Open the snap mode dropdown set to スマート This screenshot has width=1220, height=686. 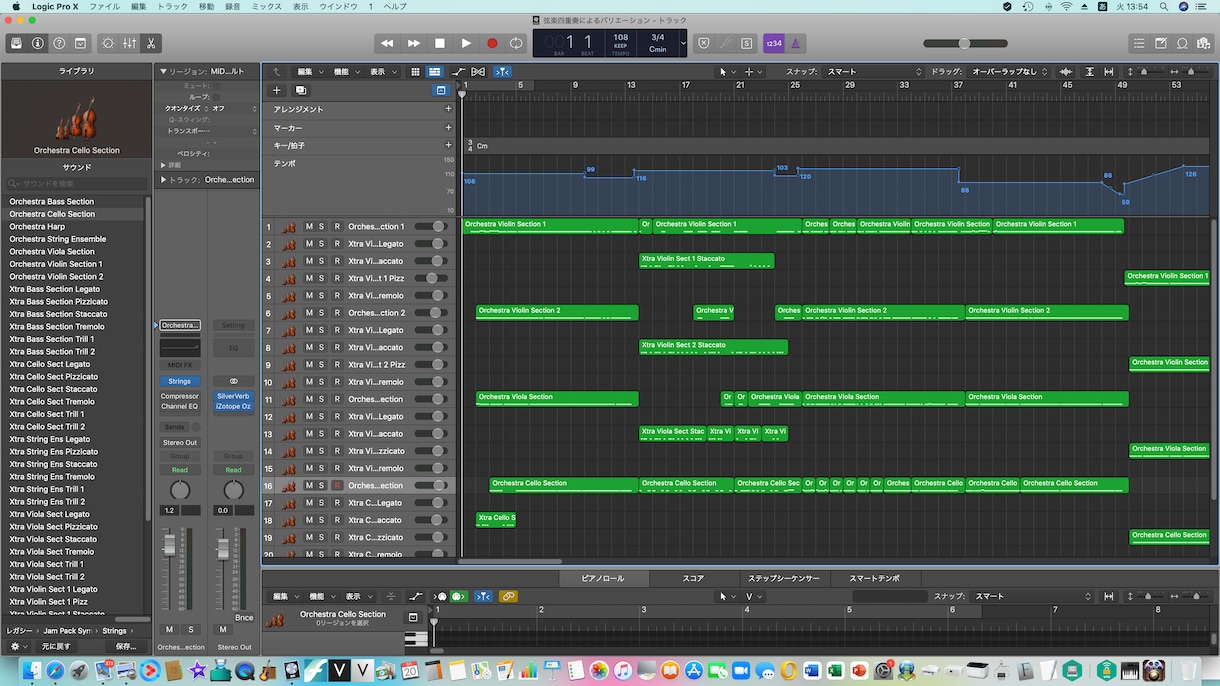tap(874, 72)
